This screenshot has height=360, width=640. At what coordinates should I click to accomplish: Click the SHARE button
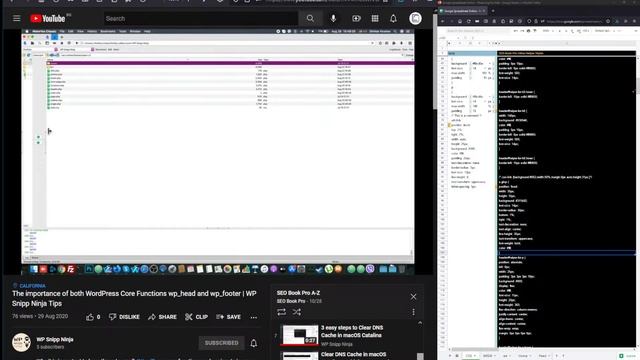(x=162, y=317)
